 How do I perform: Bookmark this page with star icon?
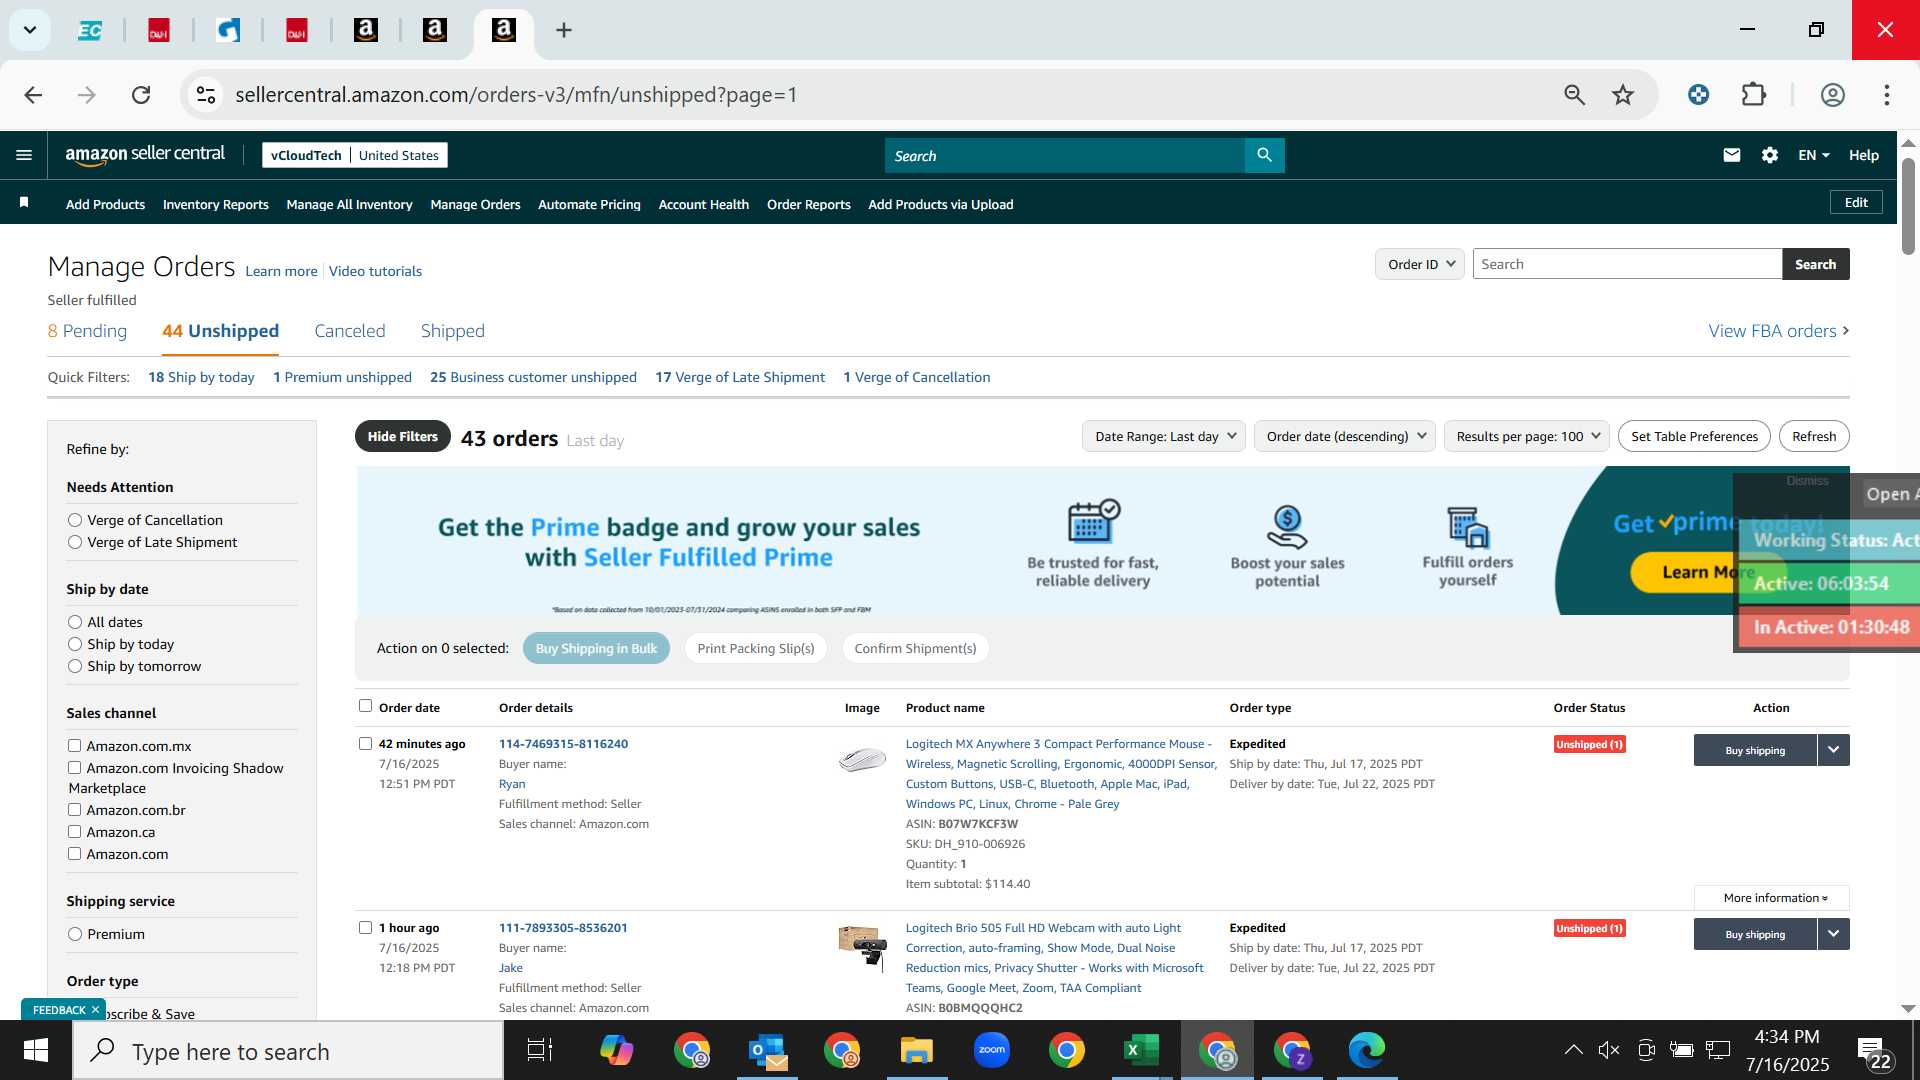1623,95
